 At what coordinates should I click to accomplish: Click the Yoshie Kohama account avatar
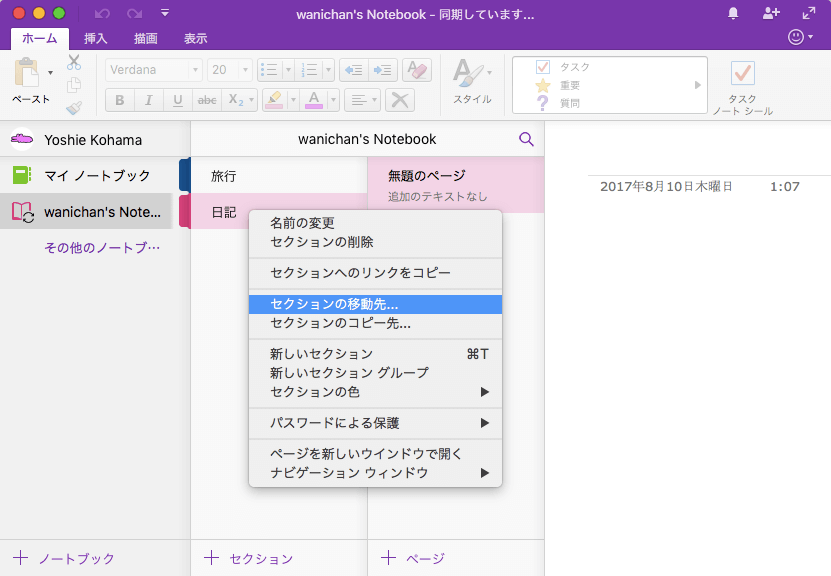pos(22,139)
